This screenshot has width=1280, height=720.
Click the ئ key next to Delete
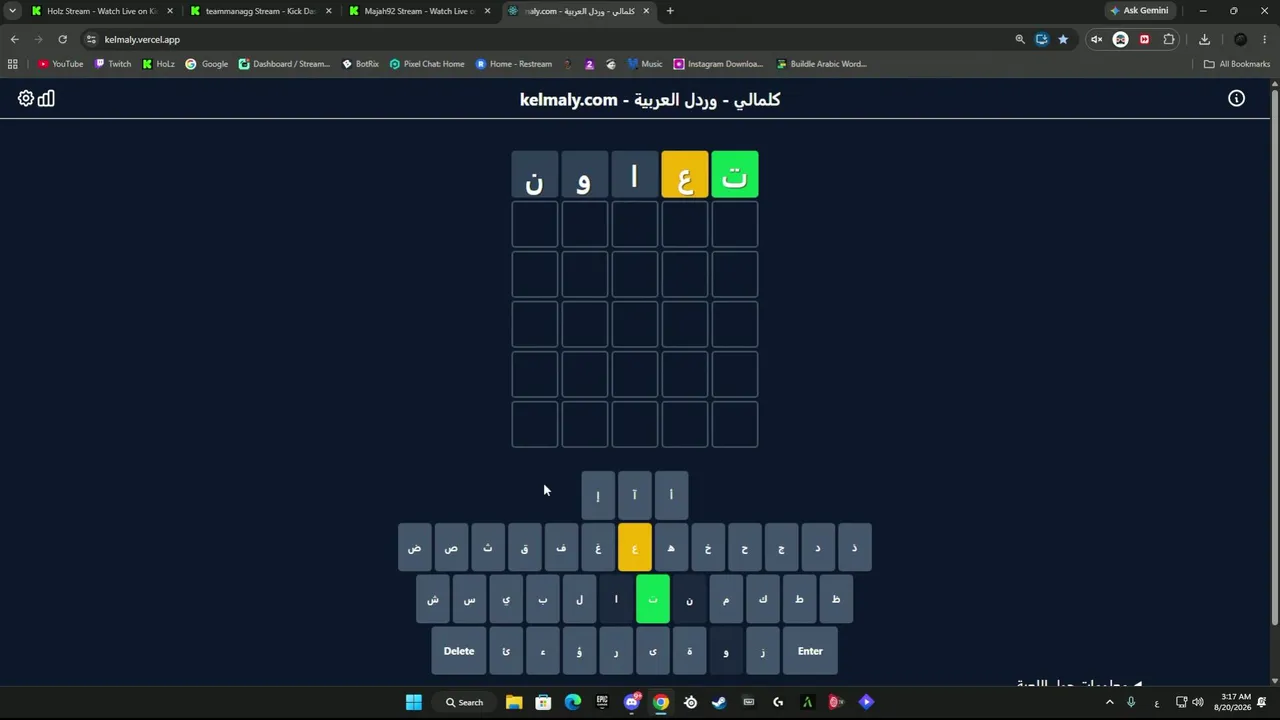[506, 651]
